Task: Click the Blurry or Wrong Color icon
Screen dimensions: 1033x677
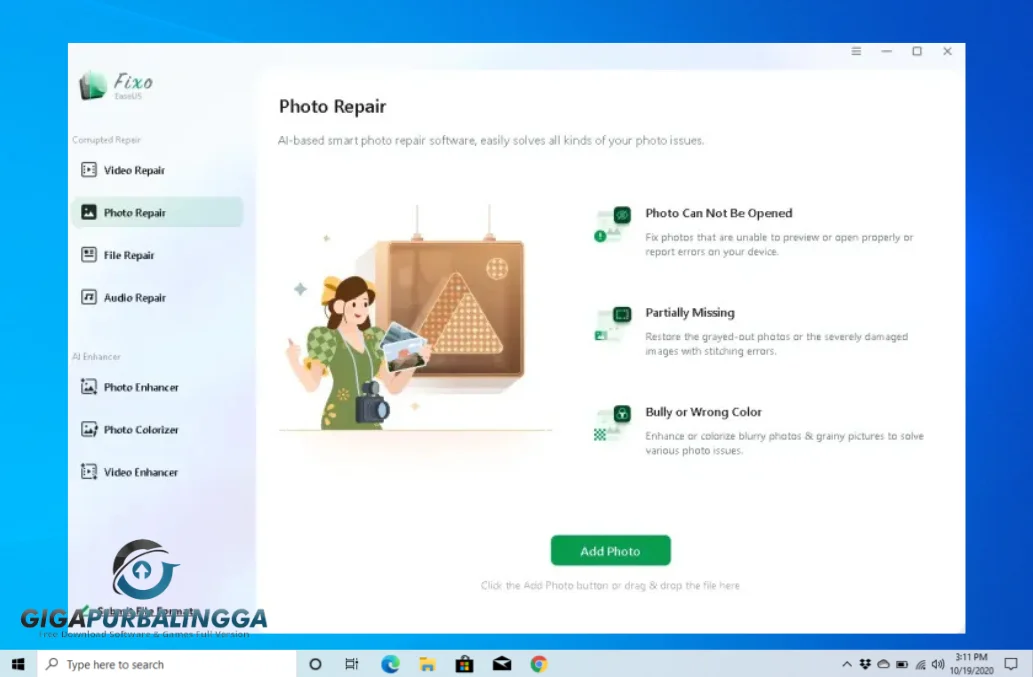Action: click(x=612, y=423)
